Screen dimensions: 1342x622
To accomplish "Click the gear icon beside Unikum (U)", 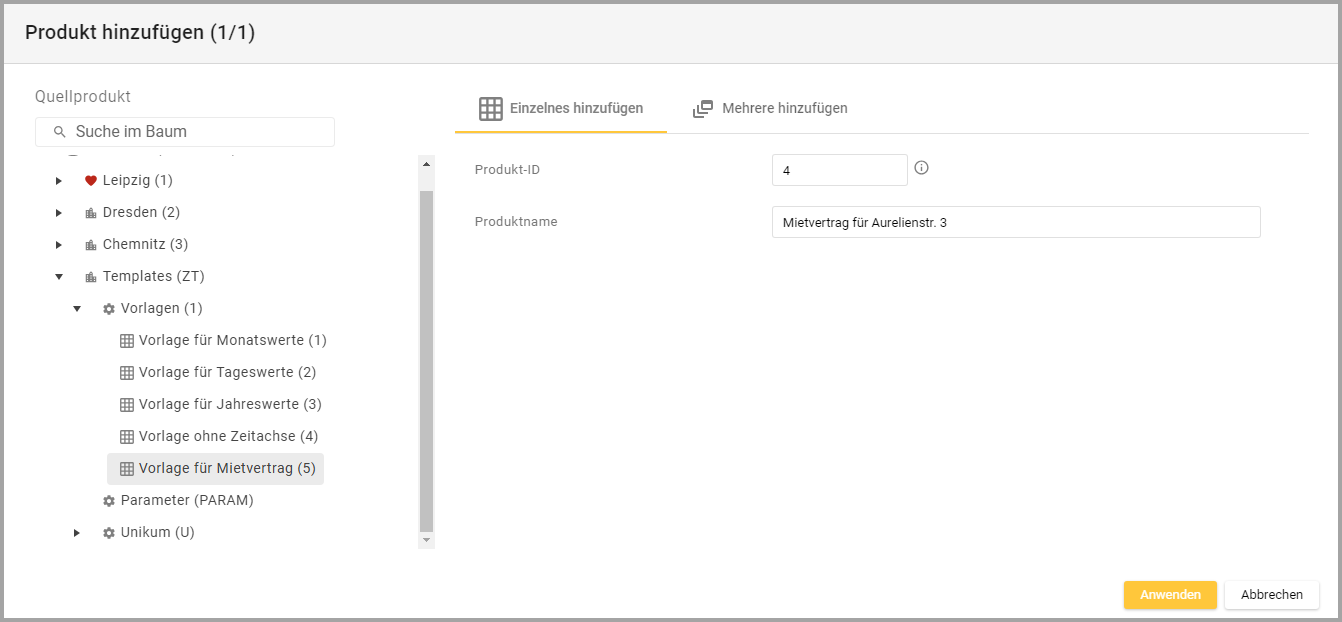I will pyautogui.click(x=109, y=533).
